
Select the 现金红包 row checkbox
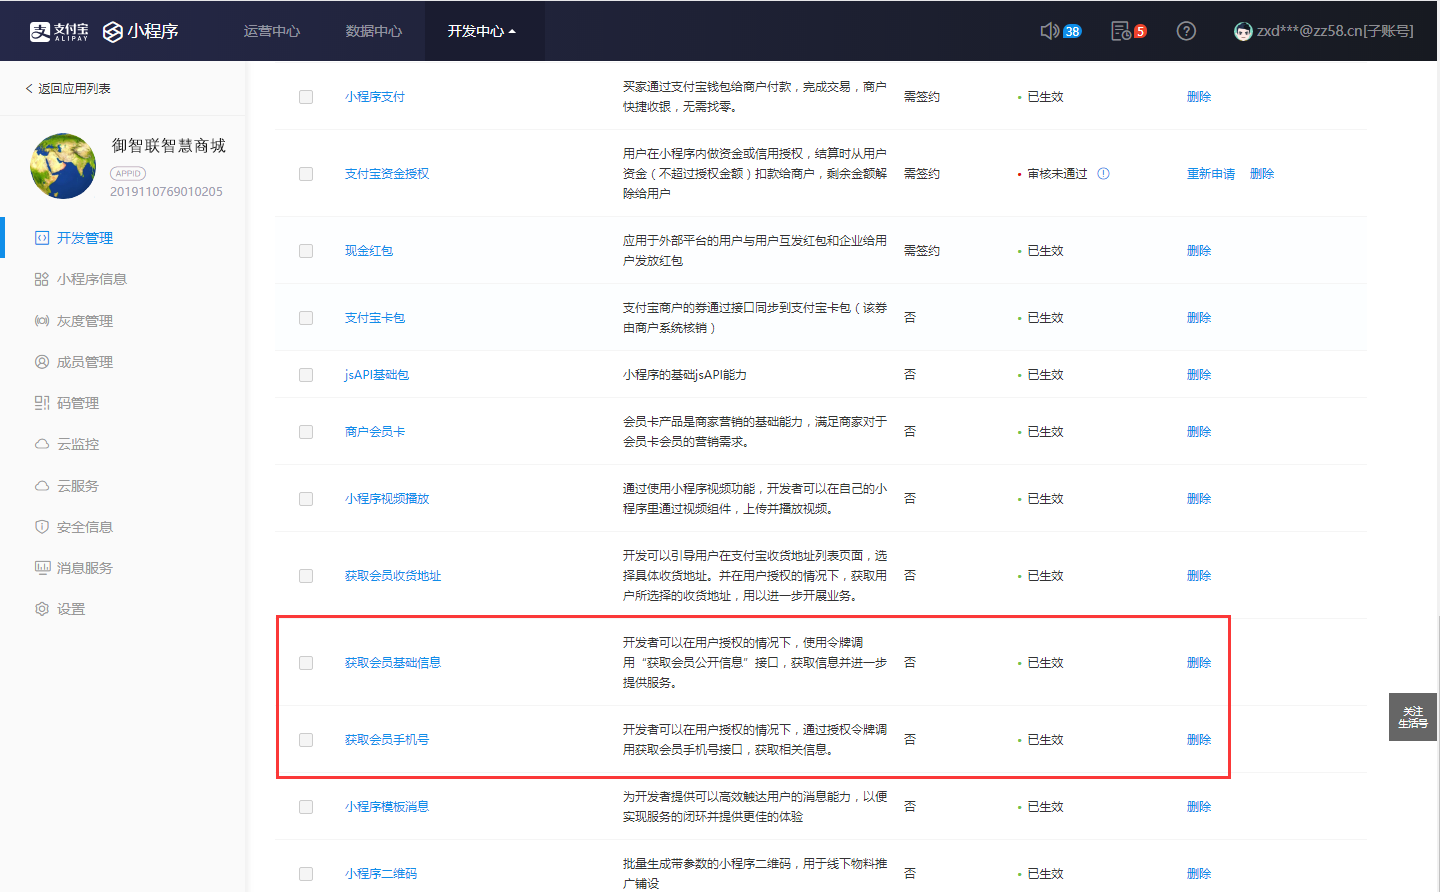(x=306, y=251)
